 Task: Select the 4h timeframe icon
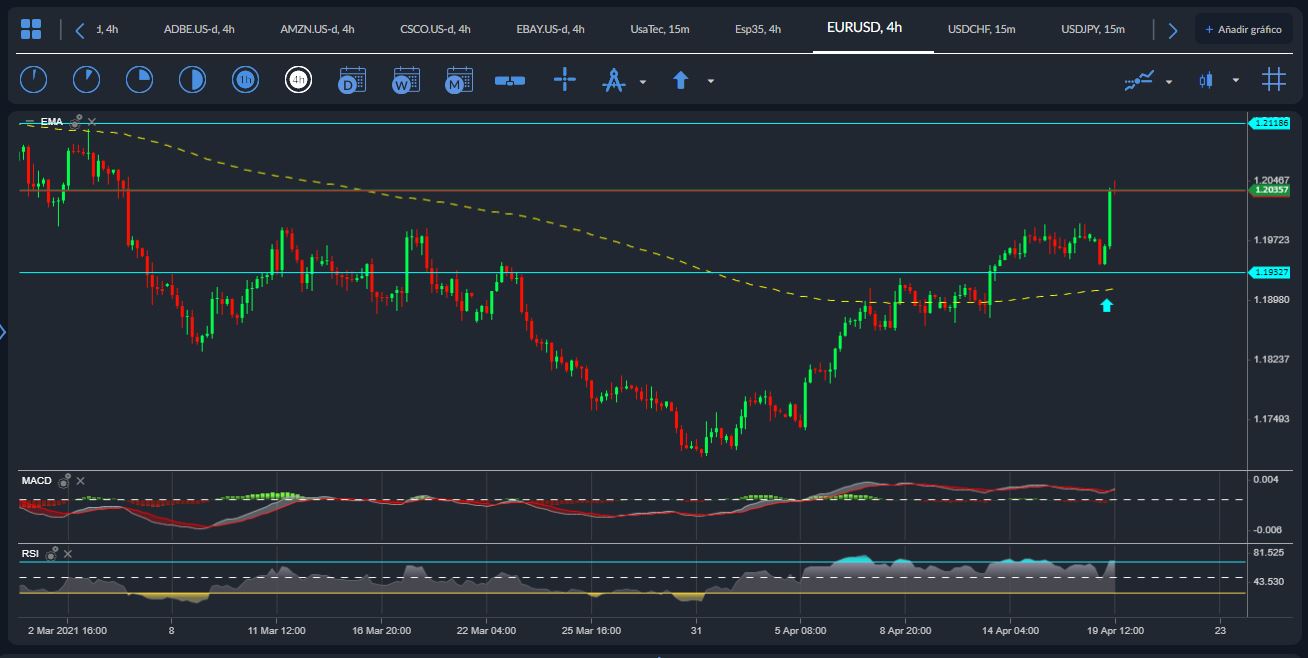[x=299, y=79]
